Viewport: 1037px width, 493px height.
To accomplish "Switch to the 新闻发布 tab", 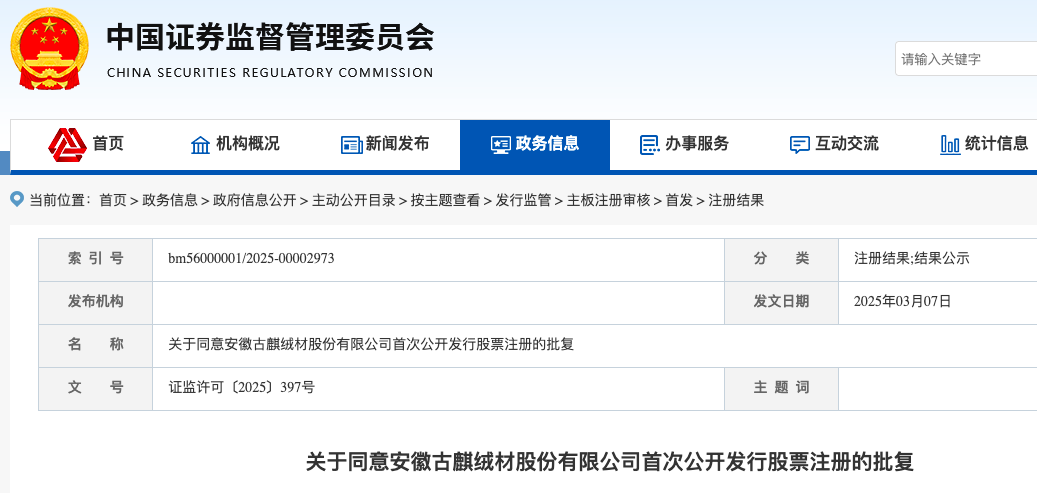I will 397,144.
